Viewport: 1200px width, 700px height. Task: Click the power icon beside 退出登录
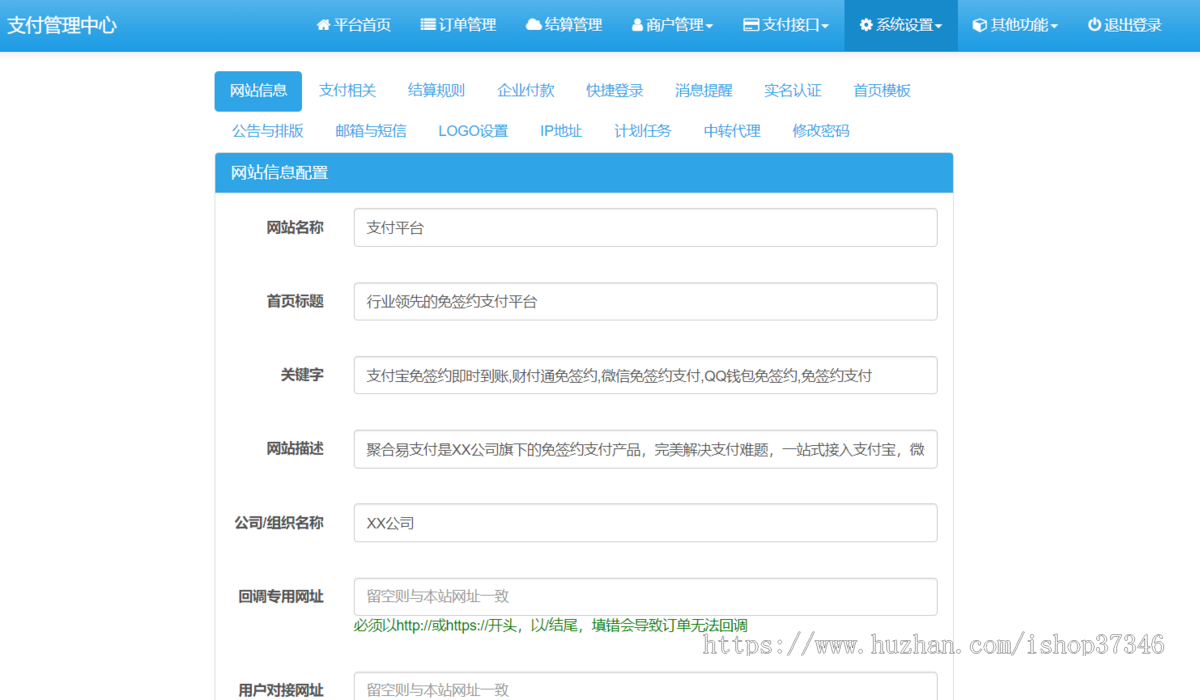point(1095,25)
